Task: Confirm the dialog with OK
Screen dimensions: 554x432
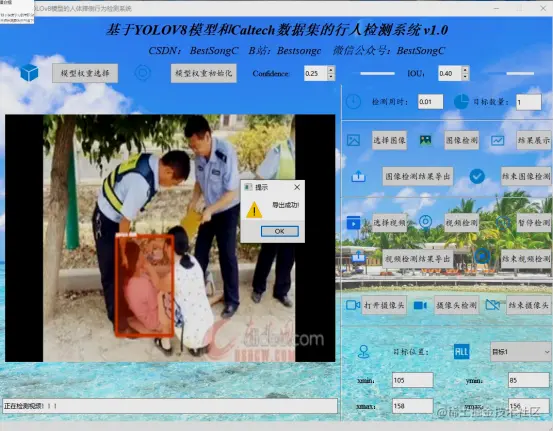Action: coord(279,231)
